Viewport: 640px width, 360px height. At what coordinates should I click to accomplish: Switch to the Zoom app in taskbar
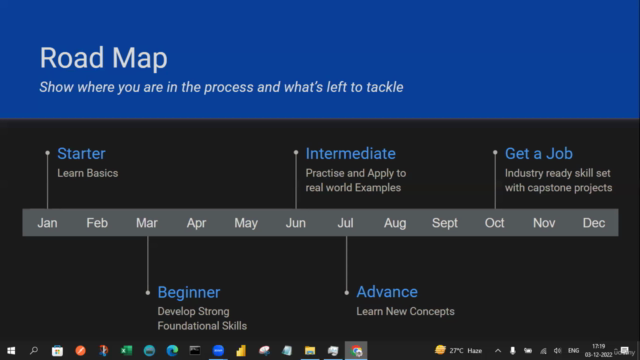point(218,351)
